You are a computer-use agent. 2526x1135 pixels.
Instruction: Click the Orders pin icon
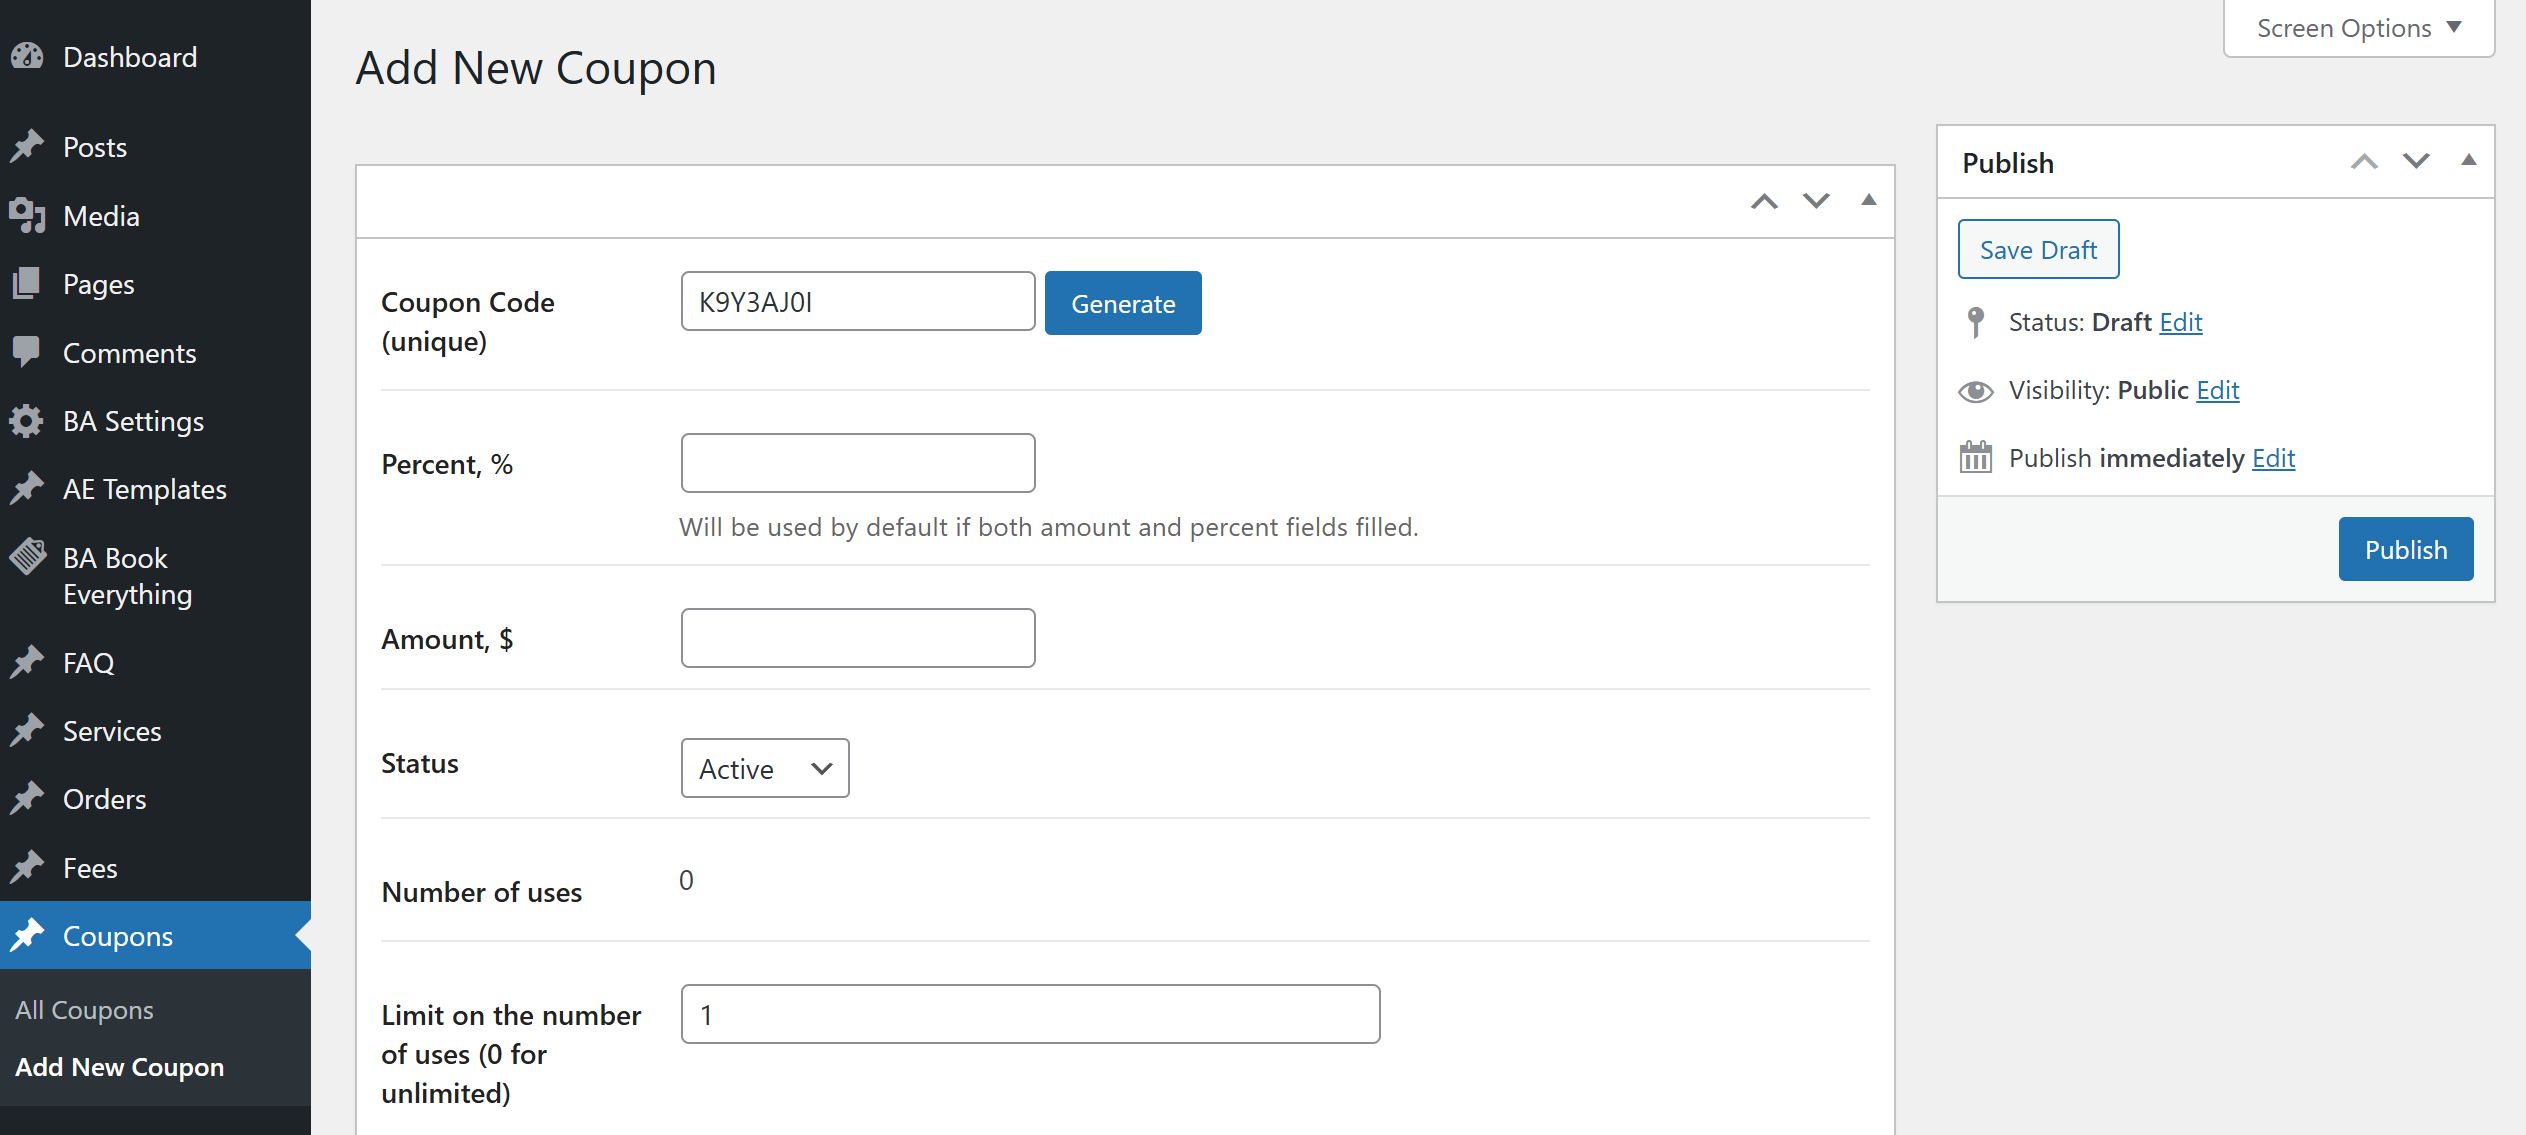(27, 798)
